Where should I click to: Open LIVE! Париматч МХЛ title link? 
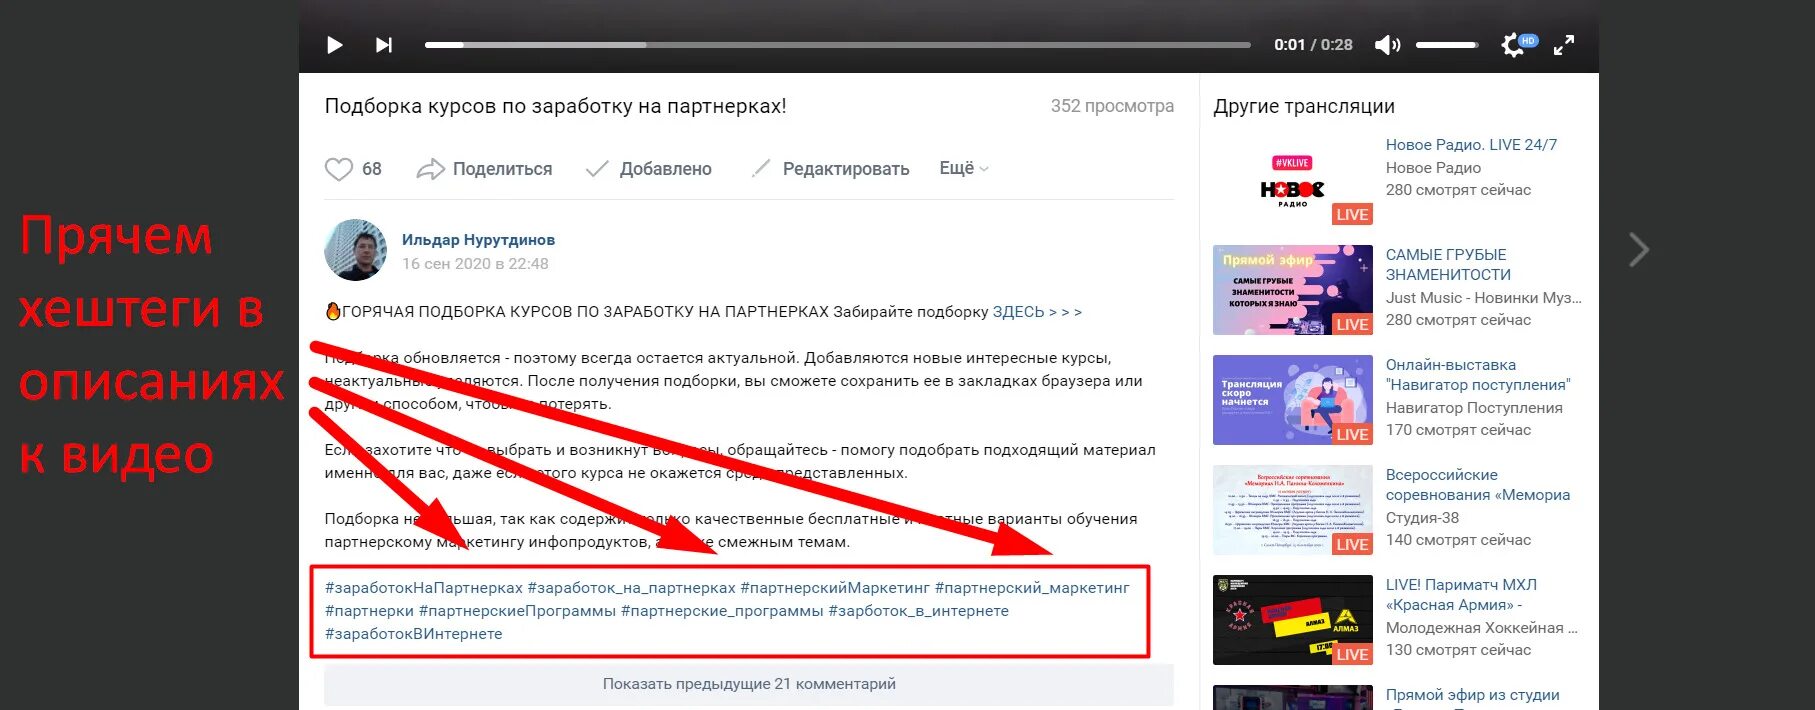pyautogui.click(x=1461, y=595)
